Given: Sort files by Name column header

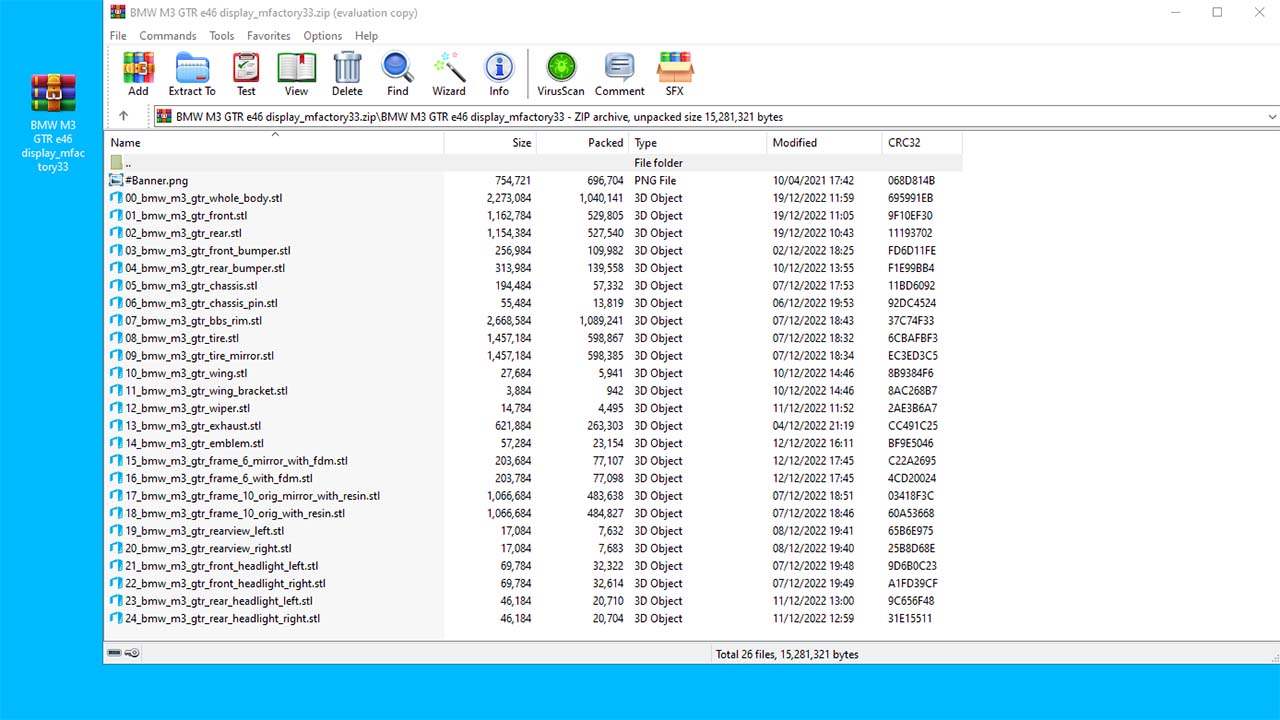Looking at the screenshot, I should click(275, 143).
